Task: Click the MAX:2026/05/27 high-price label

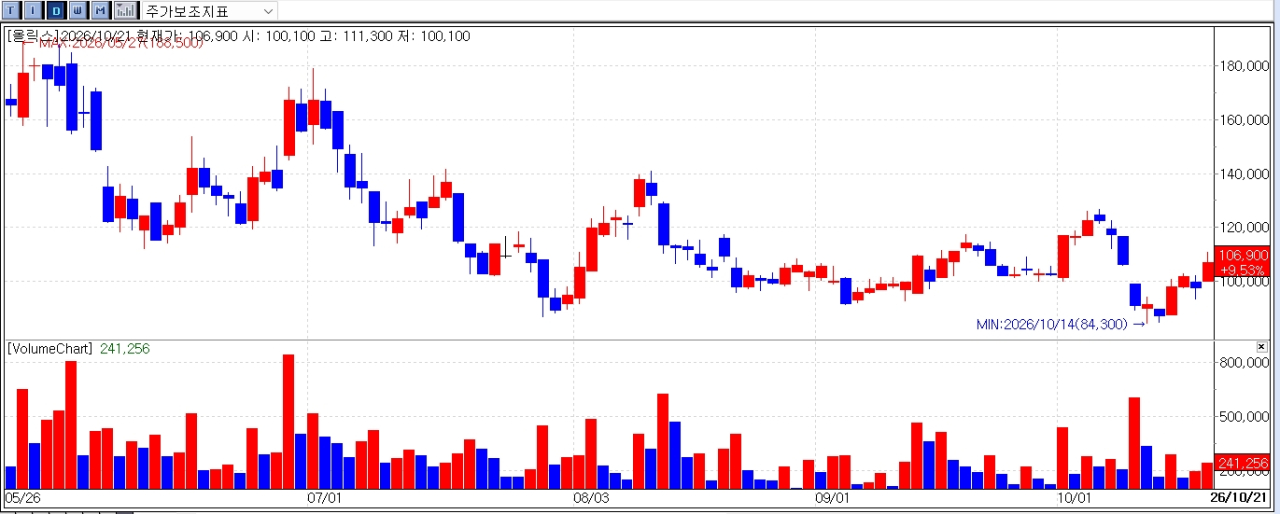Action: pos(121,44)
